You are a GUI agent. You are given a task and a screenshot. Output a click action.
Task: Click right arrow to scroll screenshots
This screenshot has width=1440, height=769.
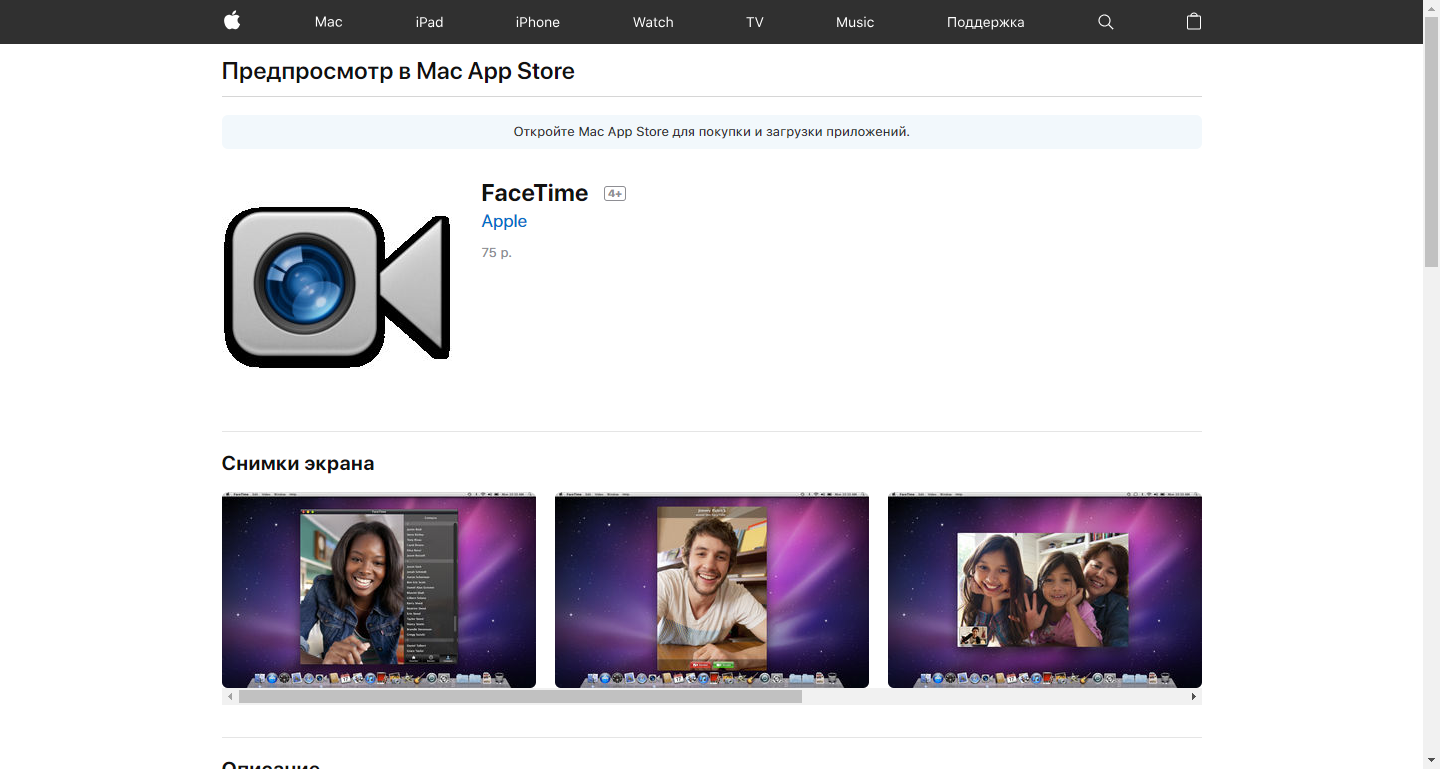tap(1194, 696)
